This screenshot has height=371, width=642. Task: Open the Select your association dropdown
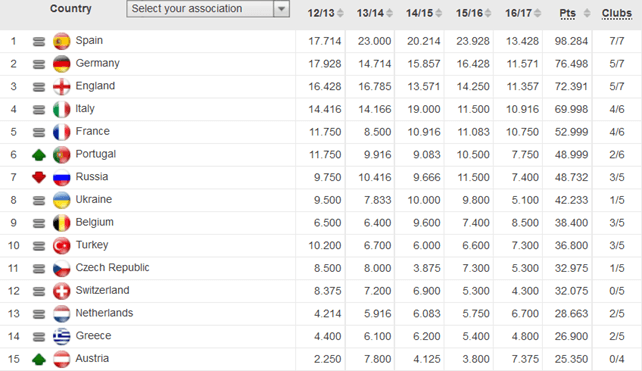pos(208,9)
